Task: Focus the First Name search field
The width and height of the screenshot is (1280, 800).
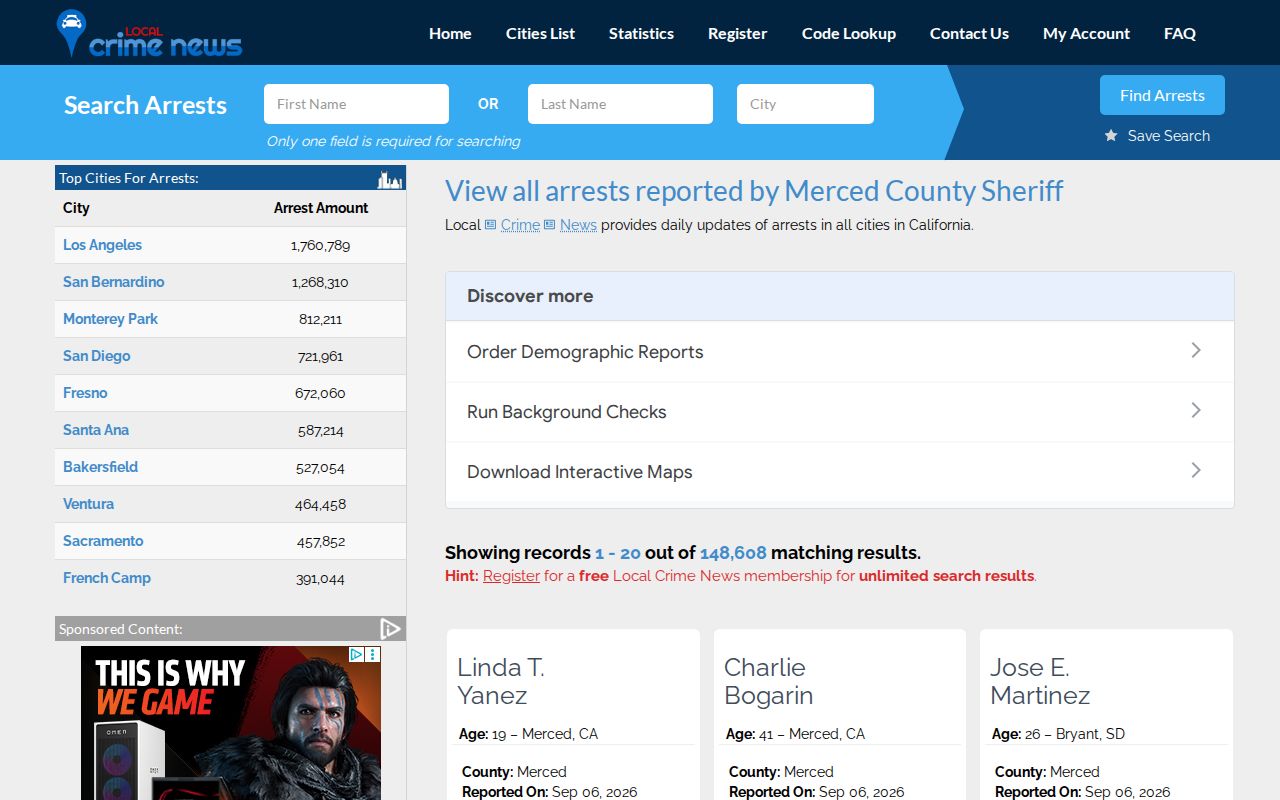Action: tap(356, 104)
